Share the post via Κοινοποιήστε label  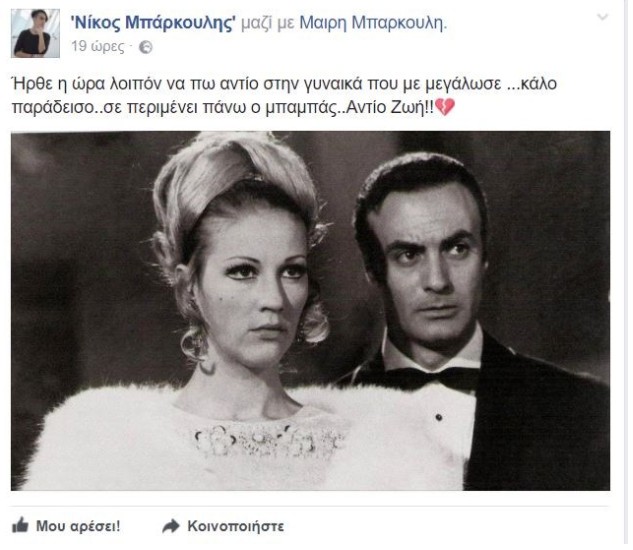(236, 526)
